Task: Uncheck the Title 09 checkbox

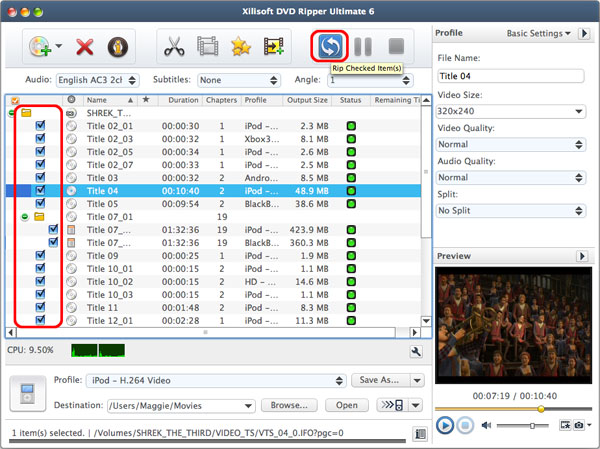Action: coord(40,255)
